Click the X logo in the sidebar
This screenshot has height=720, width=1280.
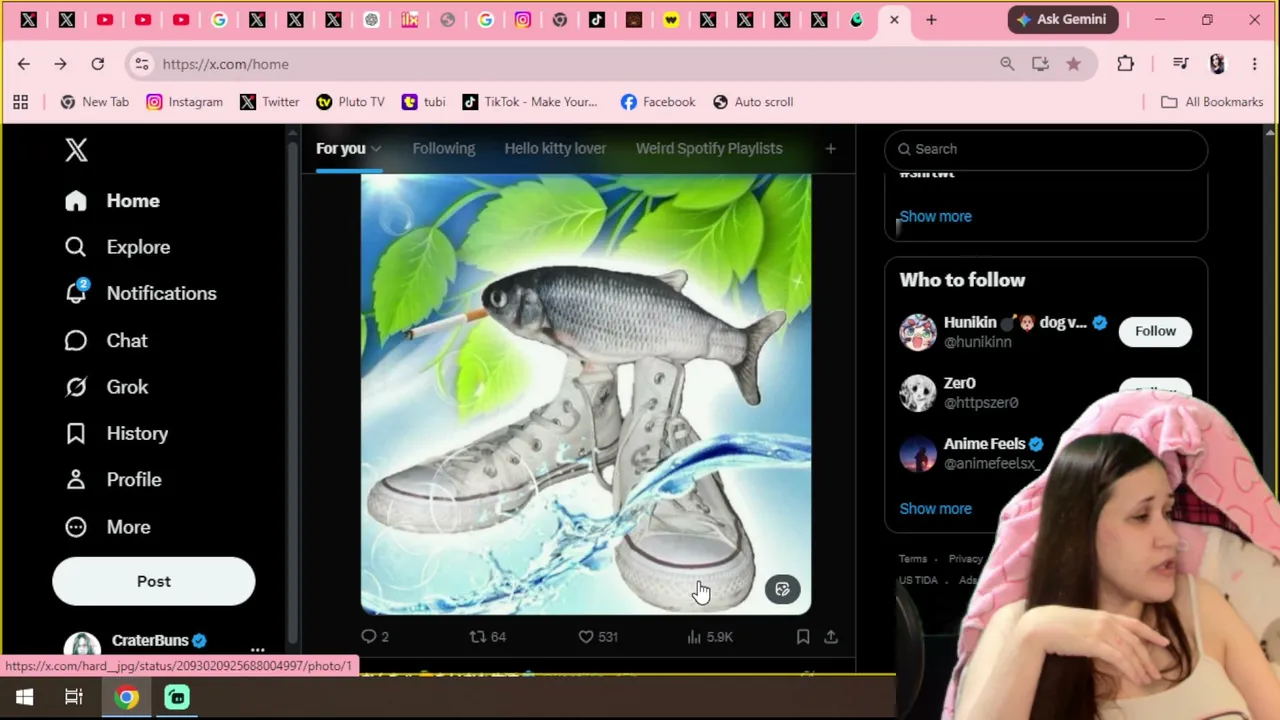[76, 150]
